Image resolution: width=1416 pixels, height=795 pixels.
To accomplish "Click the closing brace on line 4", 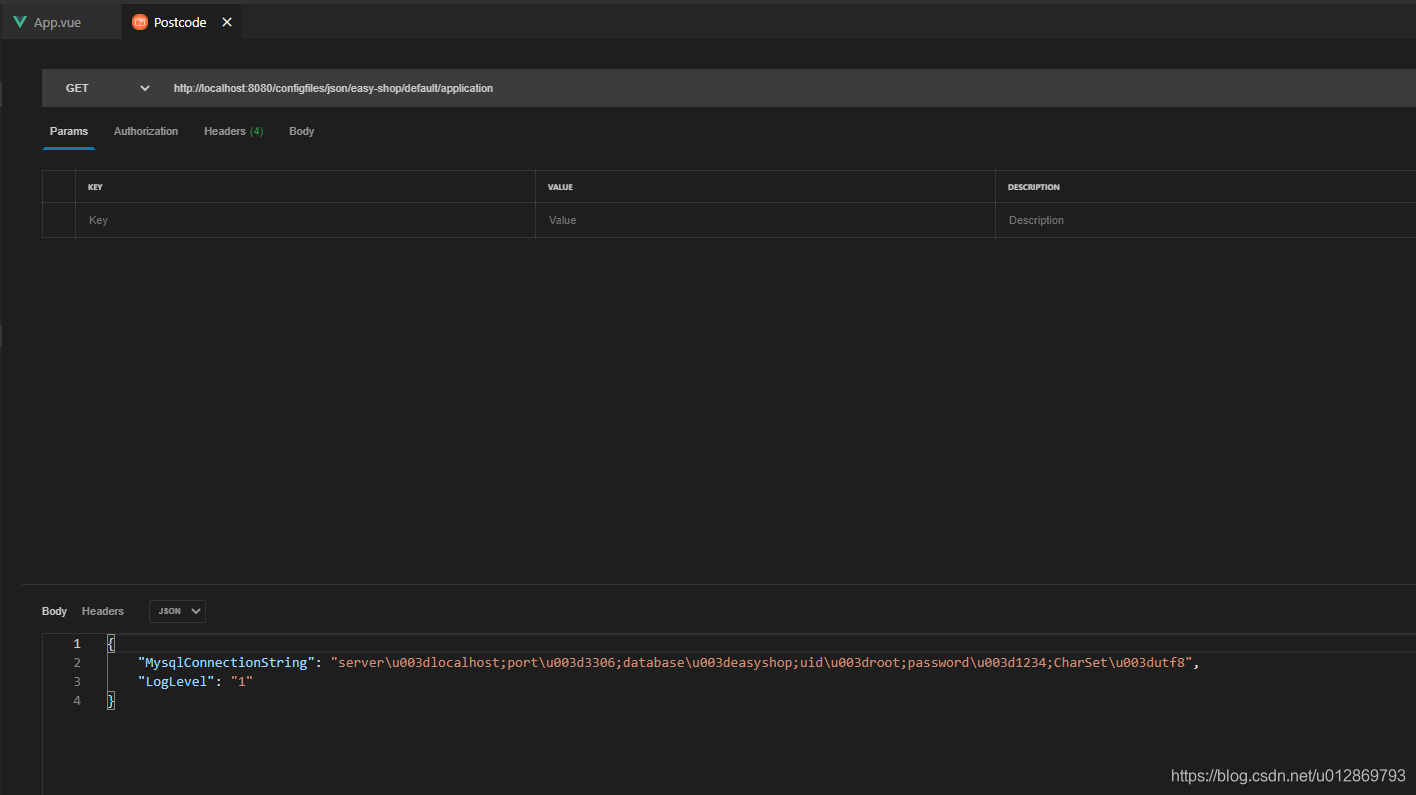I will coord(111,701).
